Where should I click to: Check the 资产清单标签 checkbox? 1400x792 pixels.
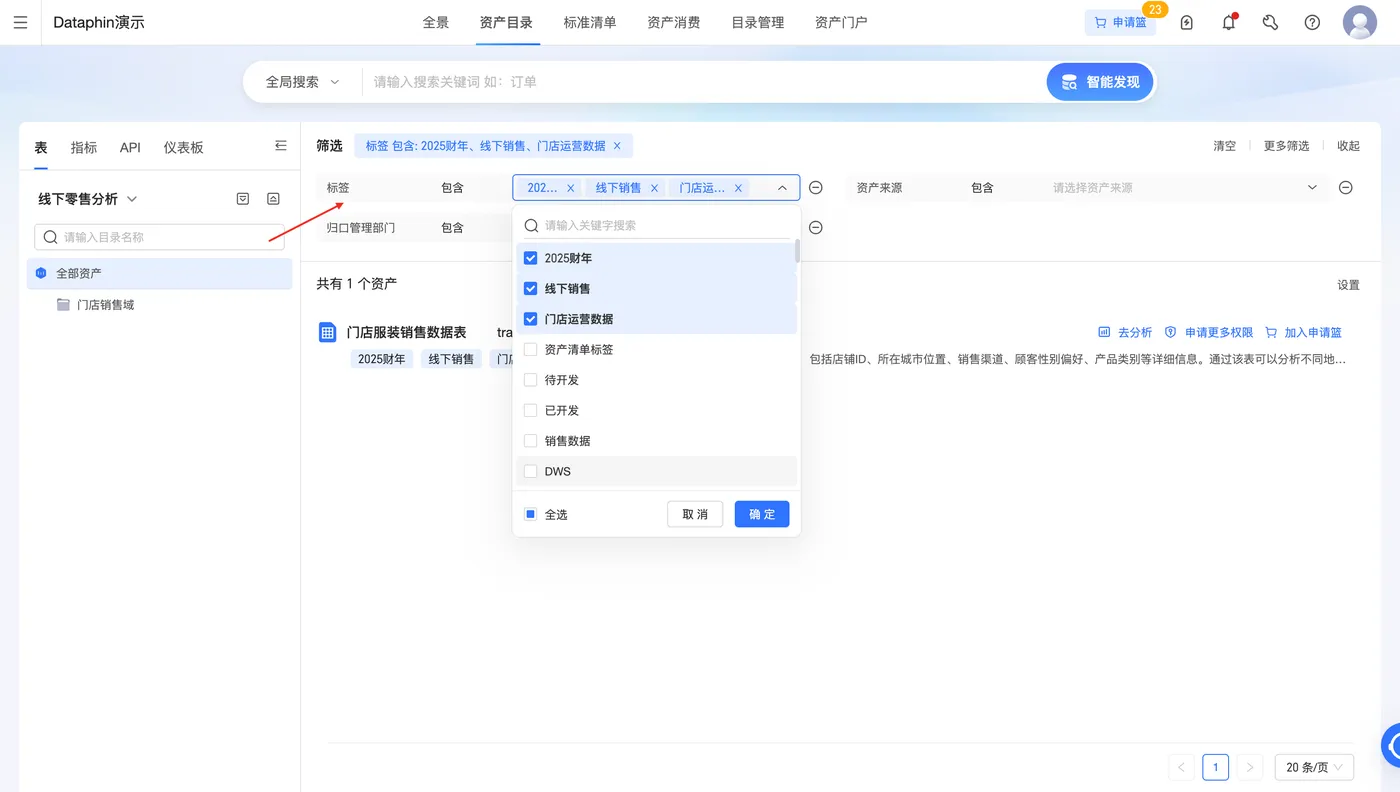click(x=531, y=350)
